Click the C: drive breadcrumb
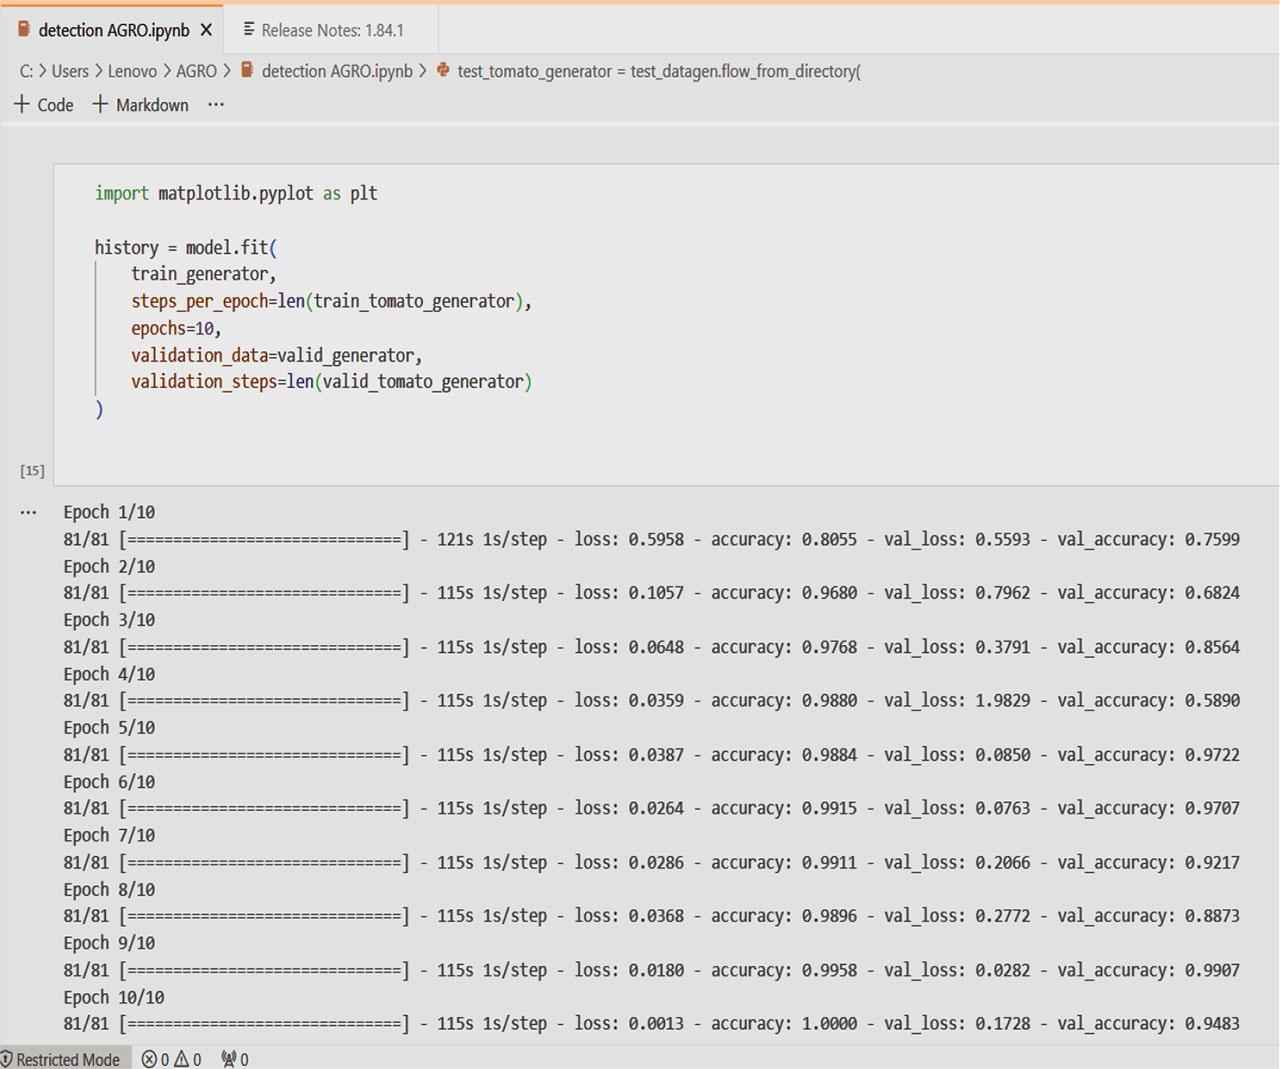 [x=26, y=71]
